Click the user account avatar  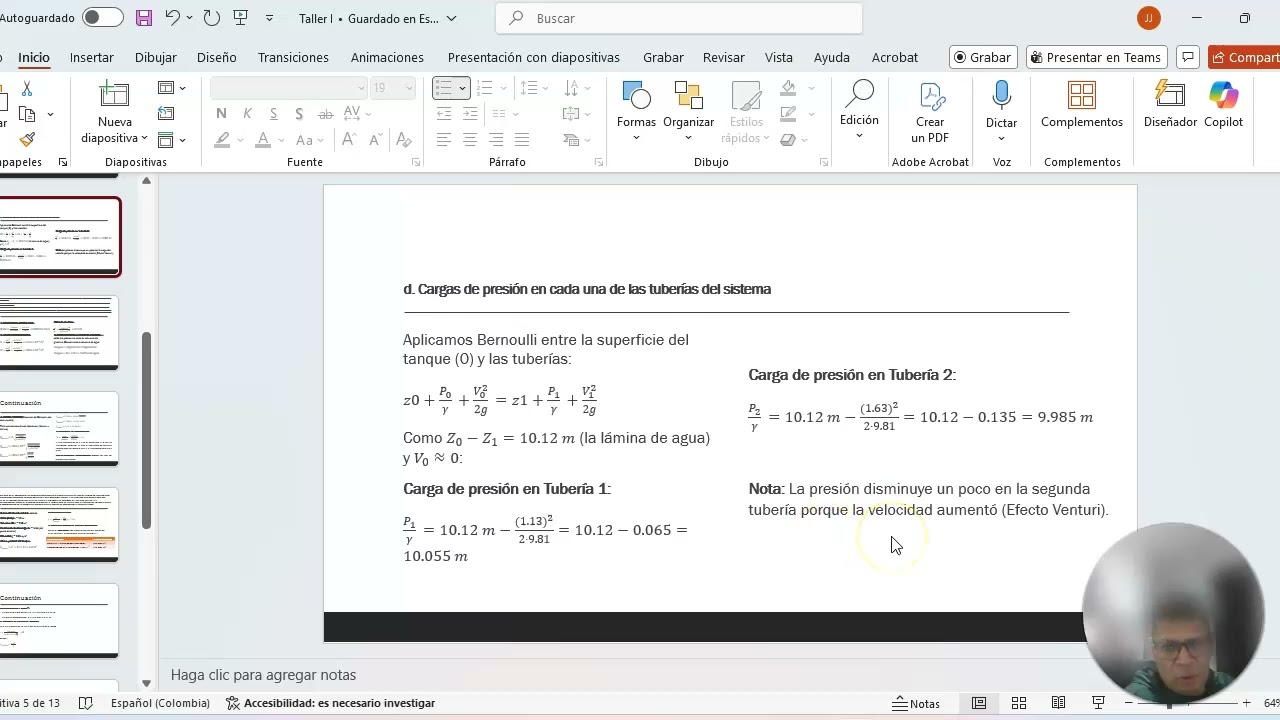pyautogui.click(x=1148, y=18)
